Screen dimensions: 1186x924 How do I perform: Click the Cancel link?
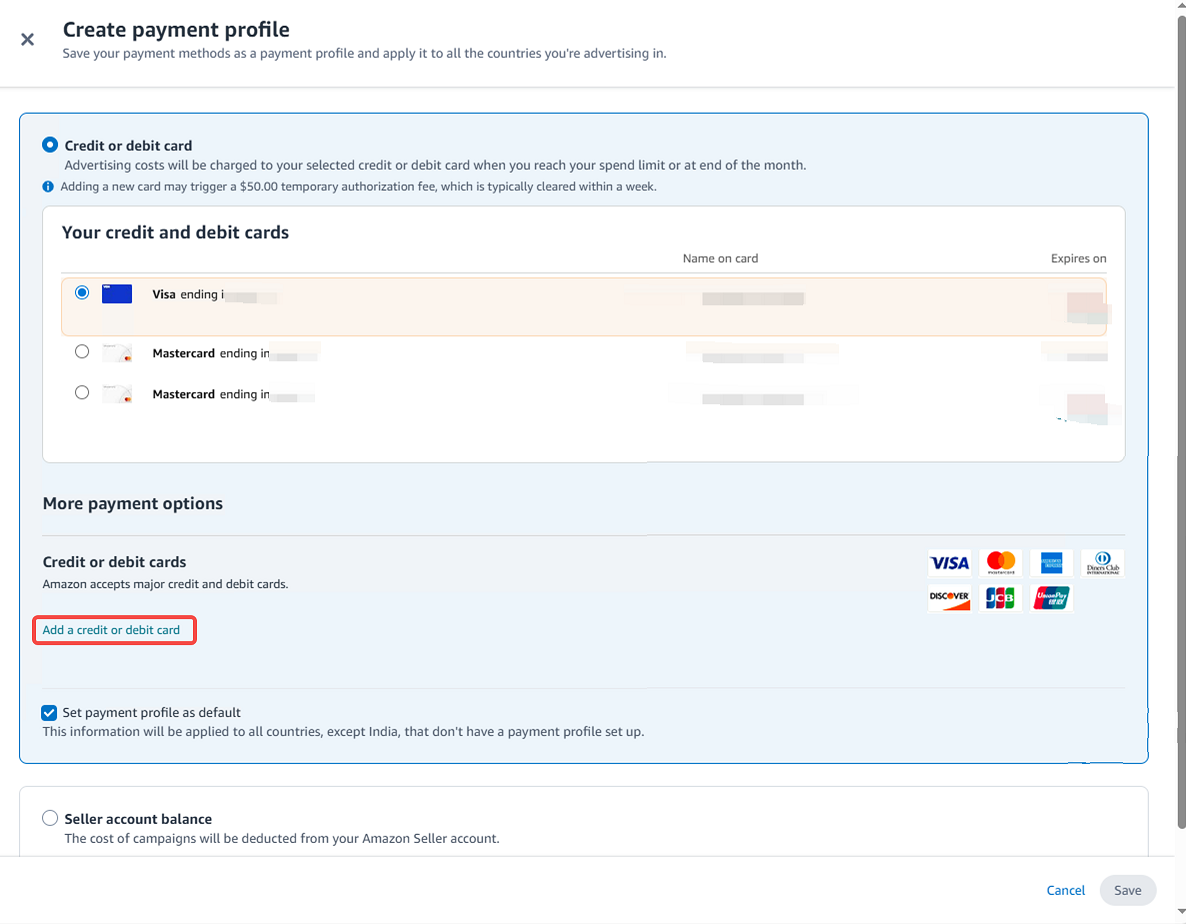[1065, 890]
